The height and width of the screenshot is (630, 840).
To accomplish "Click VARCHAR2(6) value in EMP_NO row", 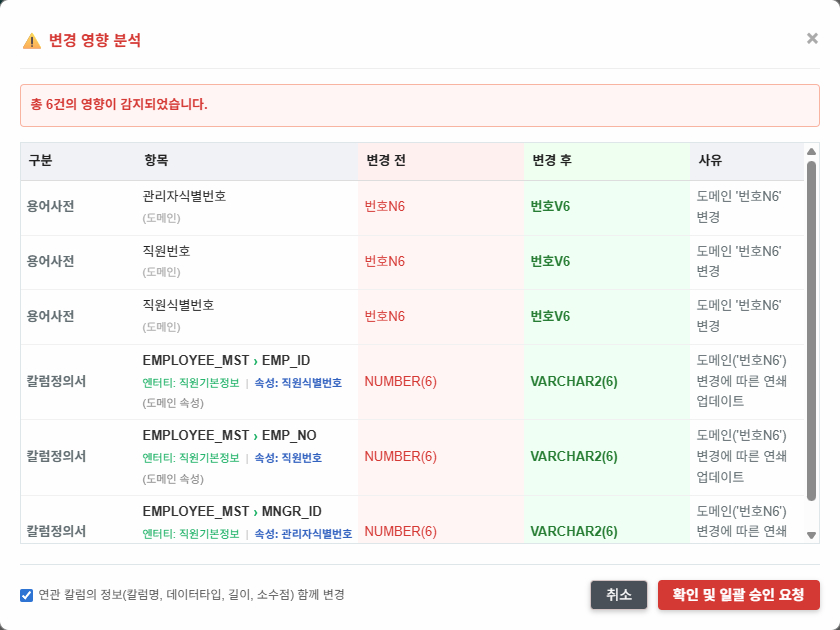I will (x=574, y=456).
